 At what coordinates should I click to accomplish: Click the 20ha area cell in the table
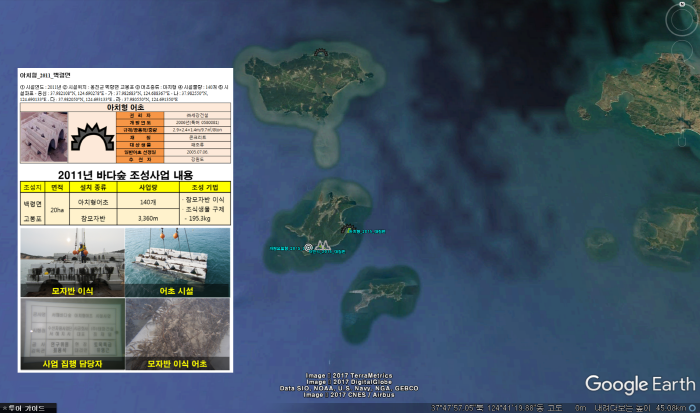57,209
